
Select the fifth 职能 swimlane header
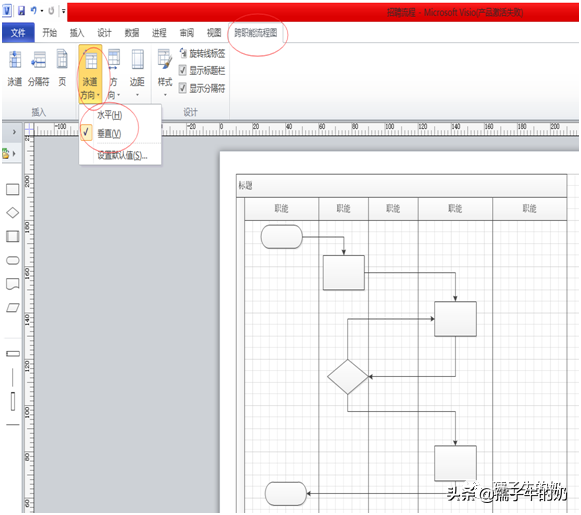pos(530,209)
